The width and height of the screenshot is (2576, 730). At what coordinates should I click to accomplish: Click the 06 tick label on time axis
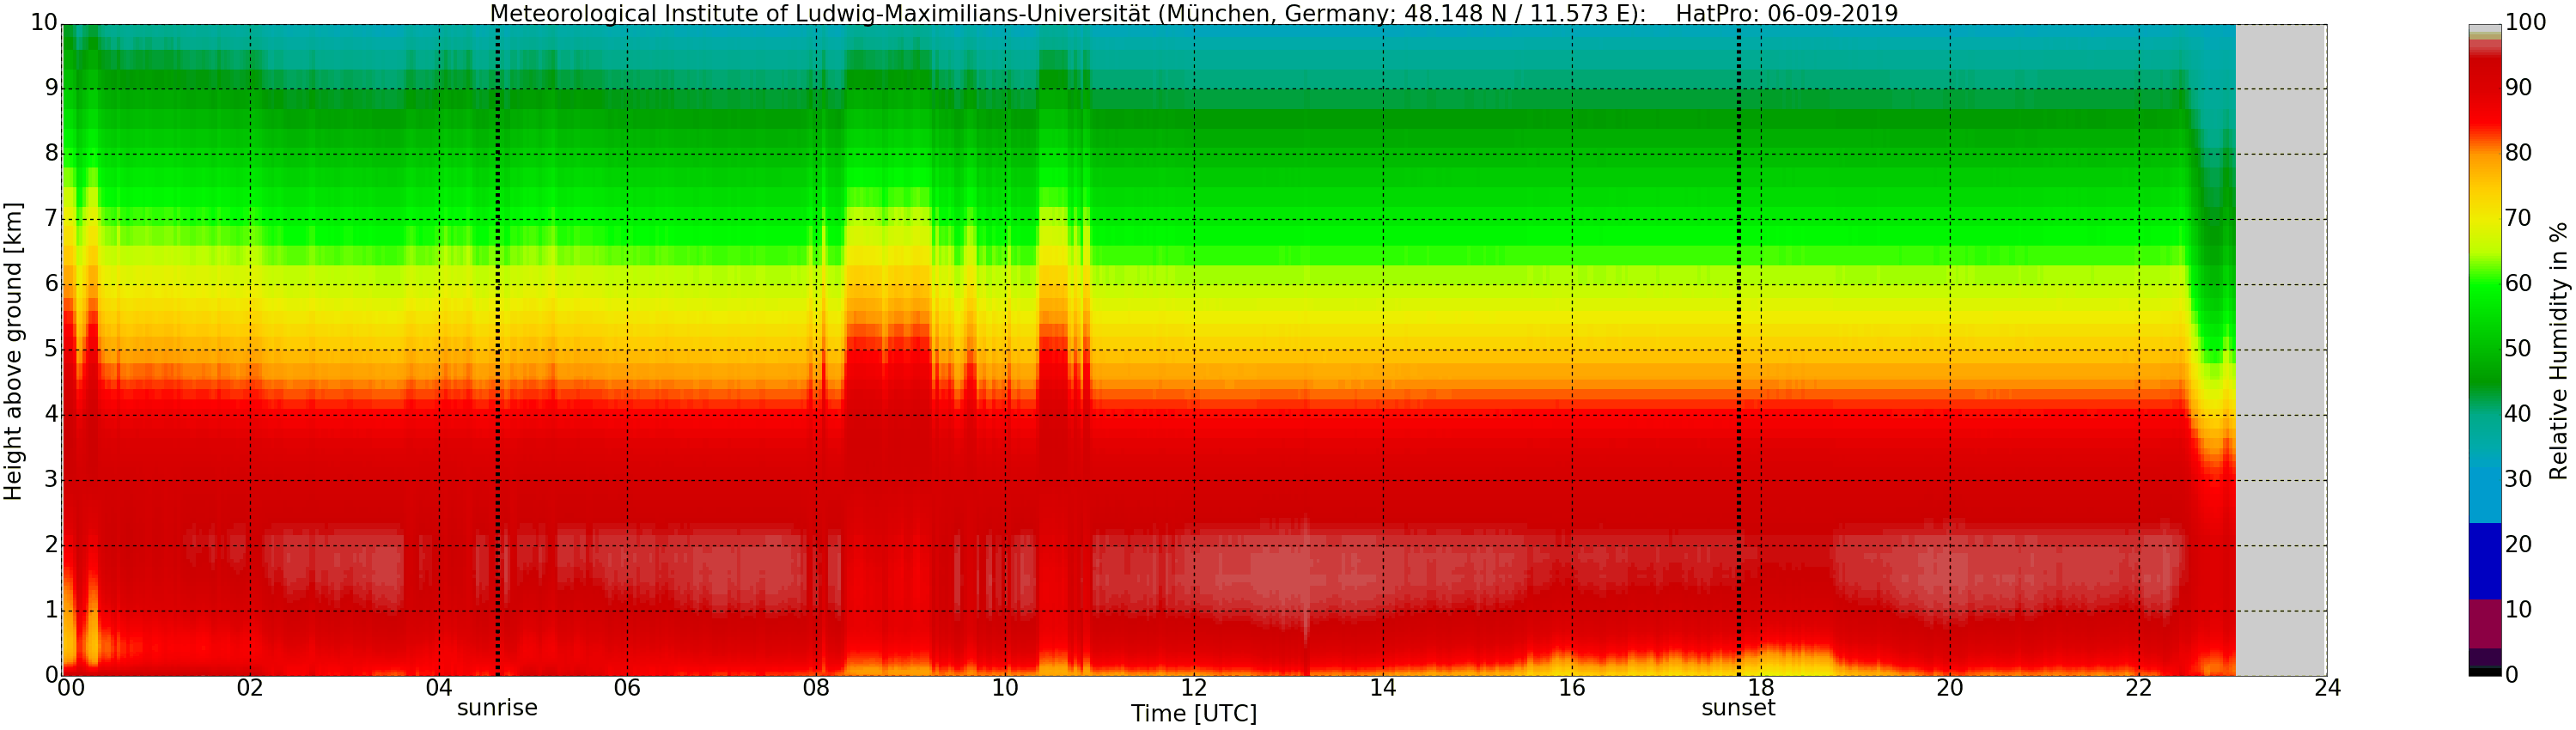click(x=627, y=688)
